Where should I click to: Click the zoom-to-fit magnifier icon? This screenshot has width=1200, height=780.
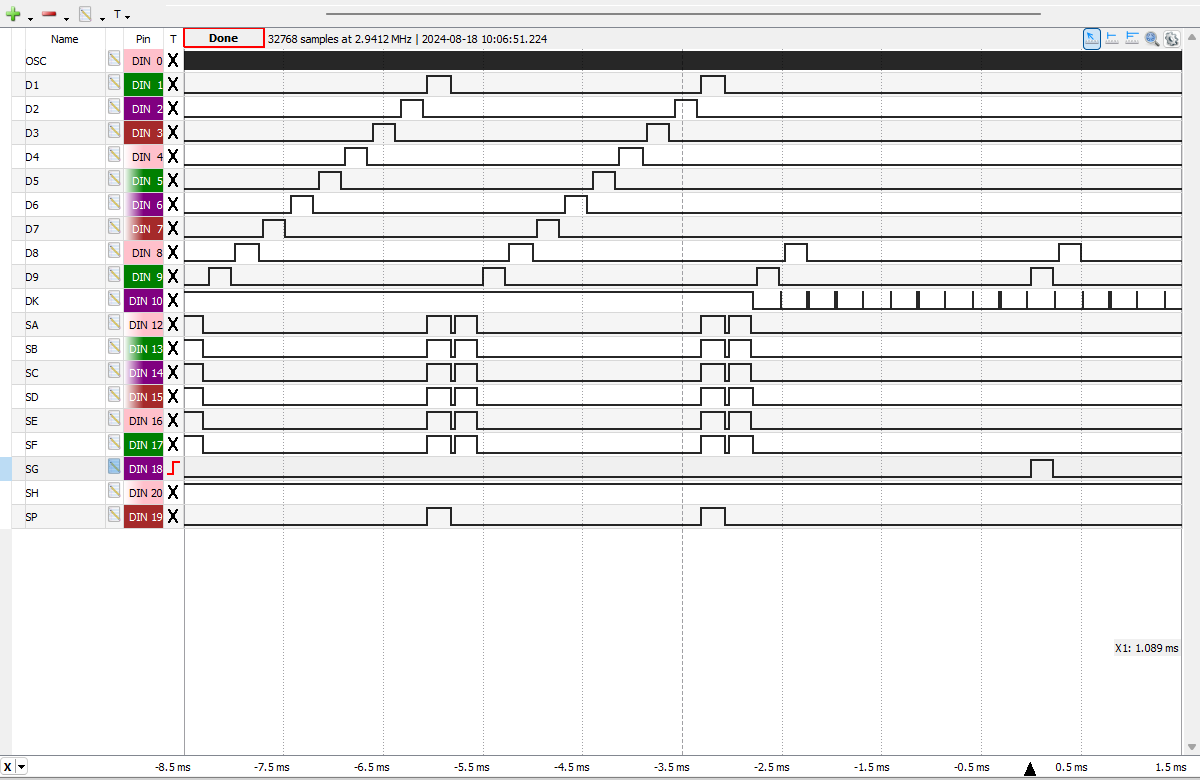pos(1152,38)
